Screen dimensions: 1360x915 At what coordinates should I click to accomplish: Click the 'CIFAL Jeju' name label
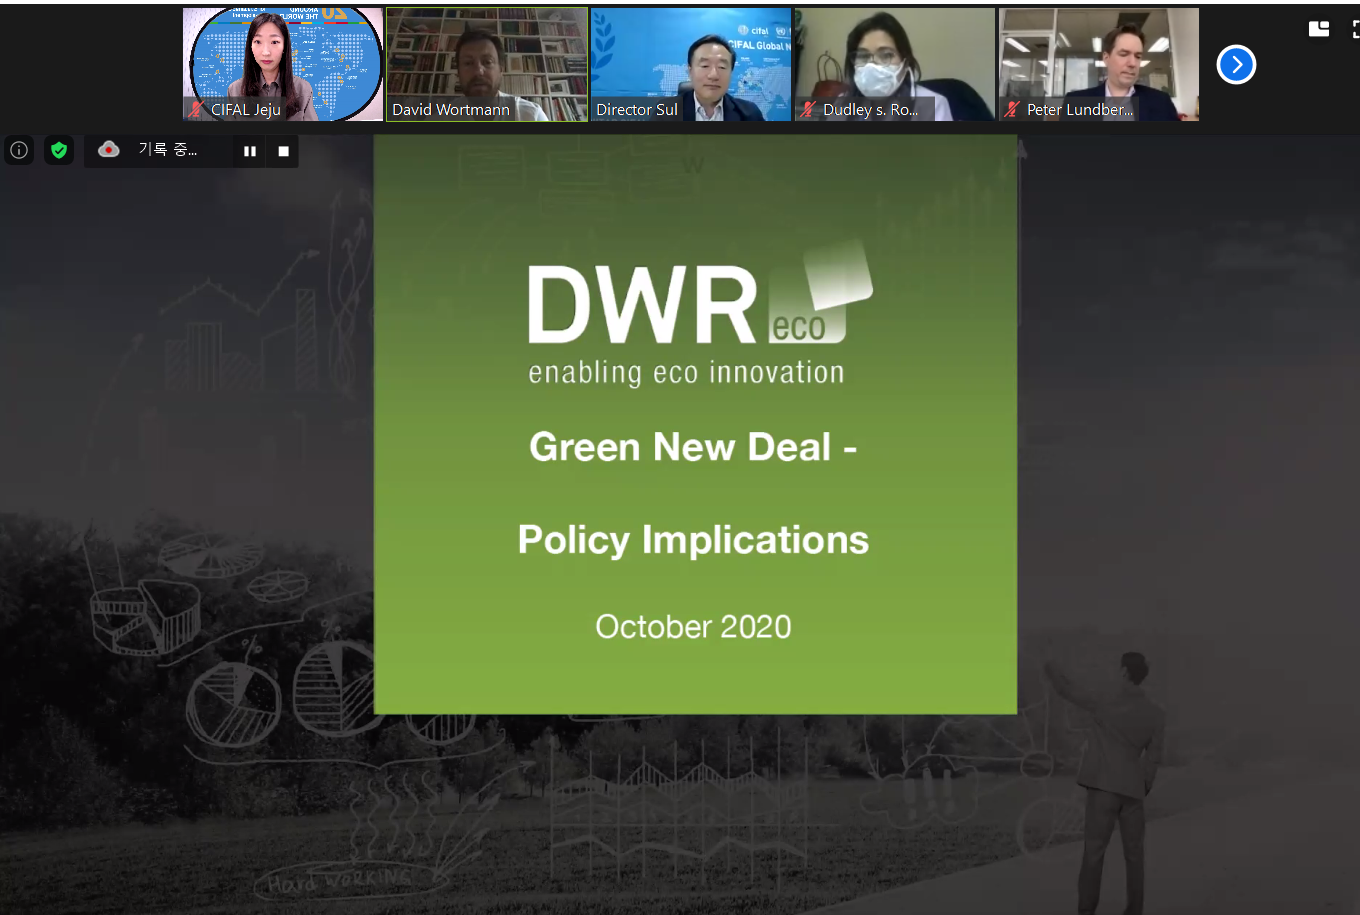tap(246, 110)
